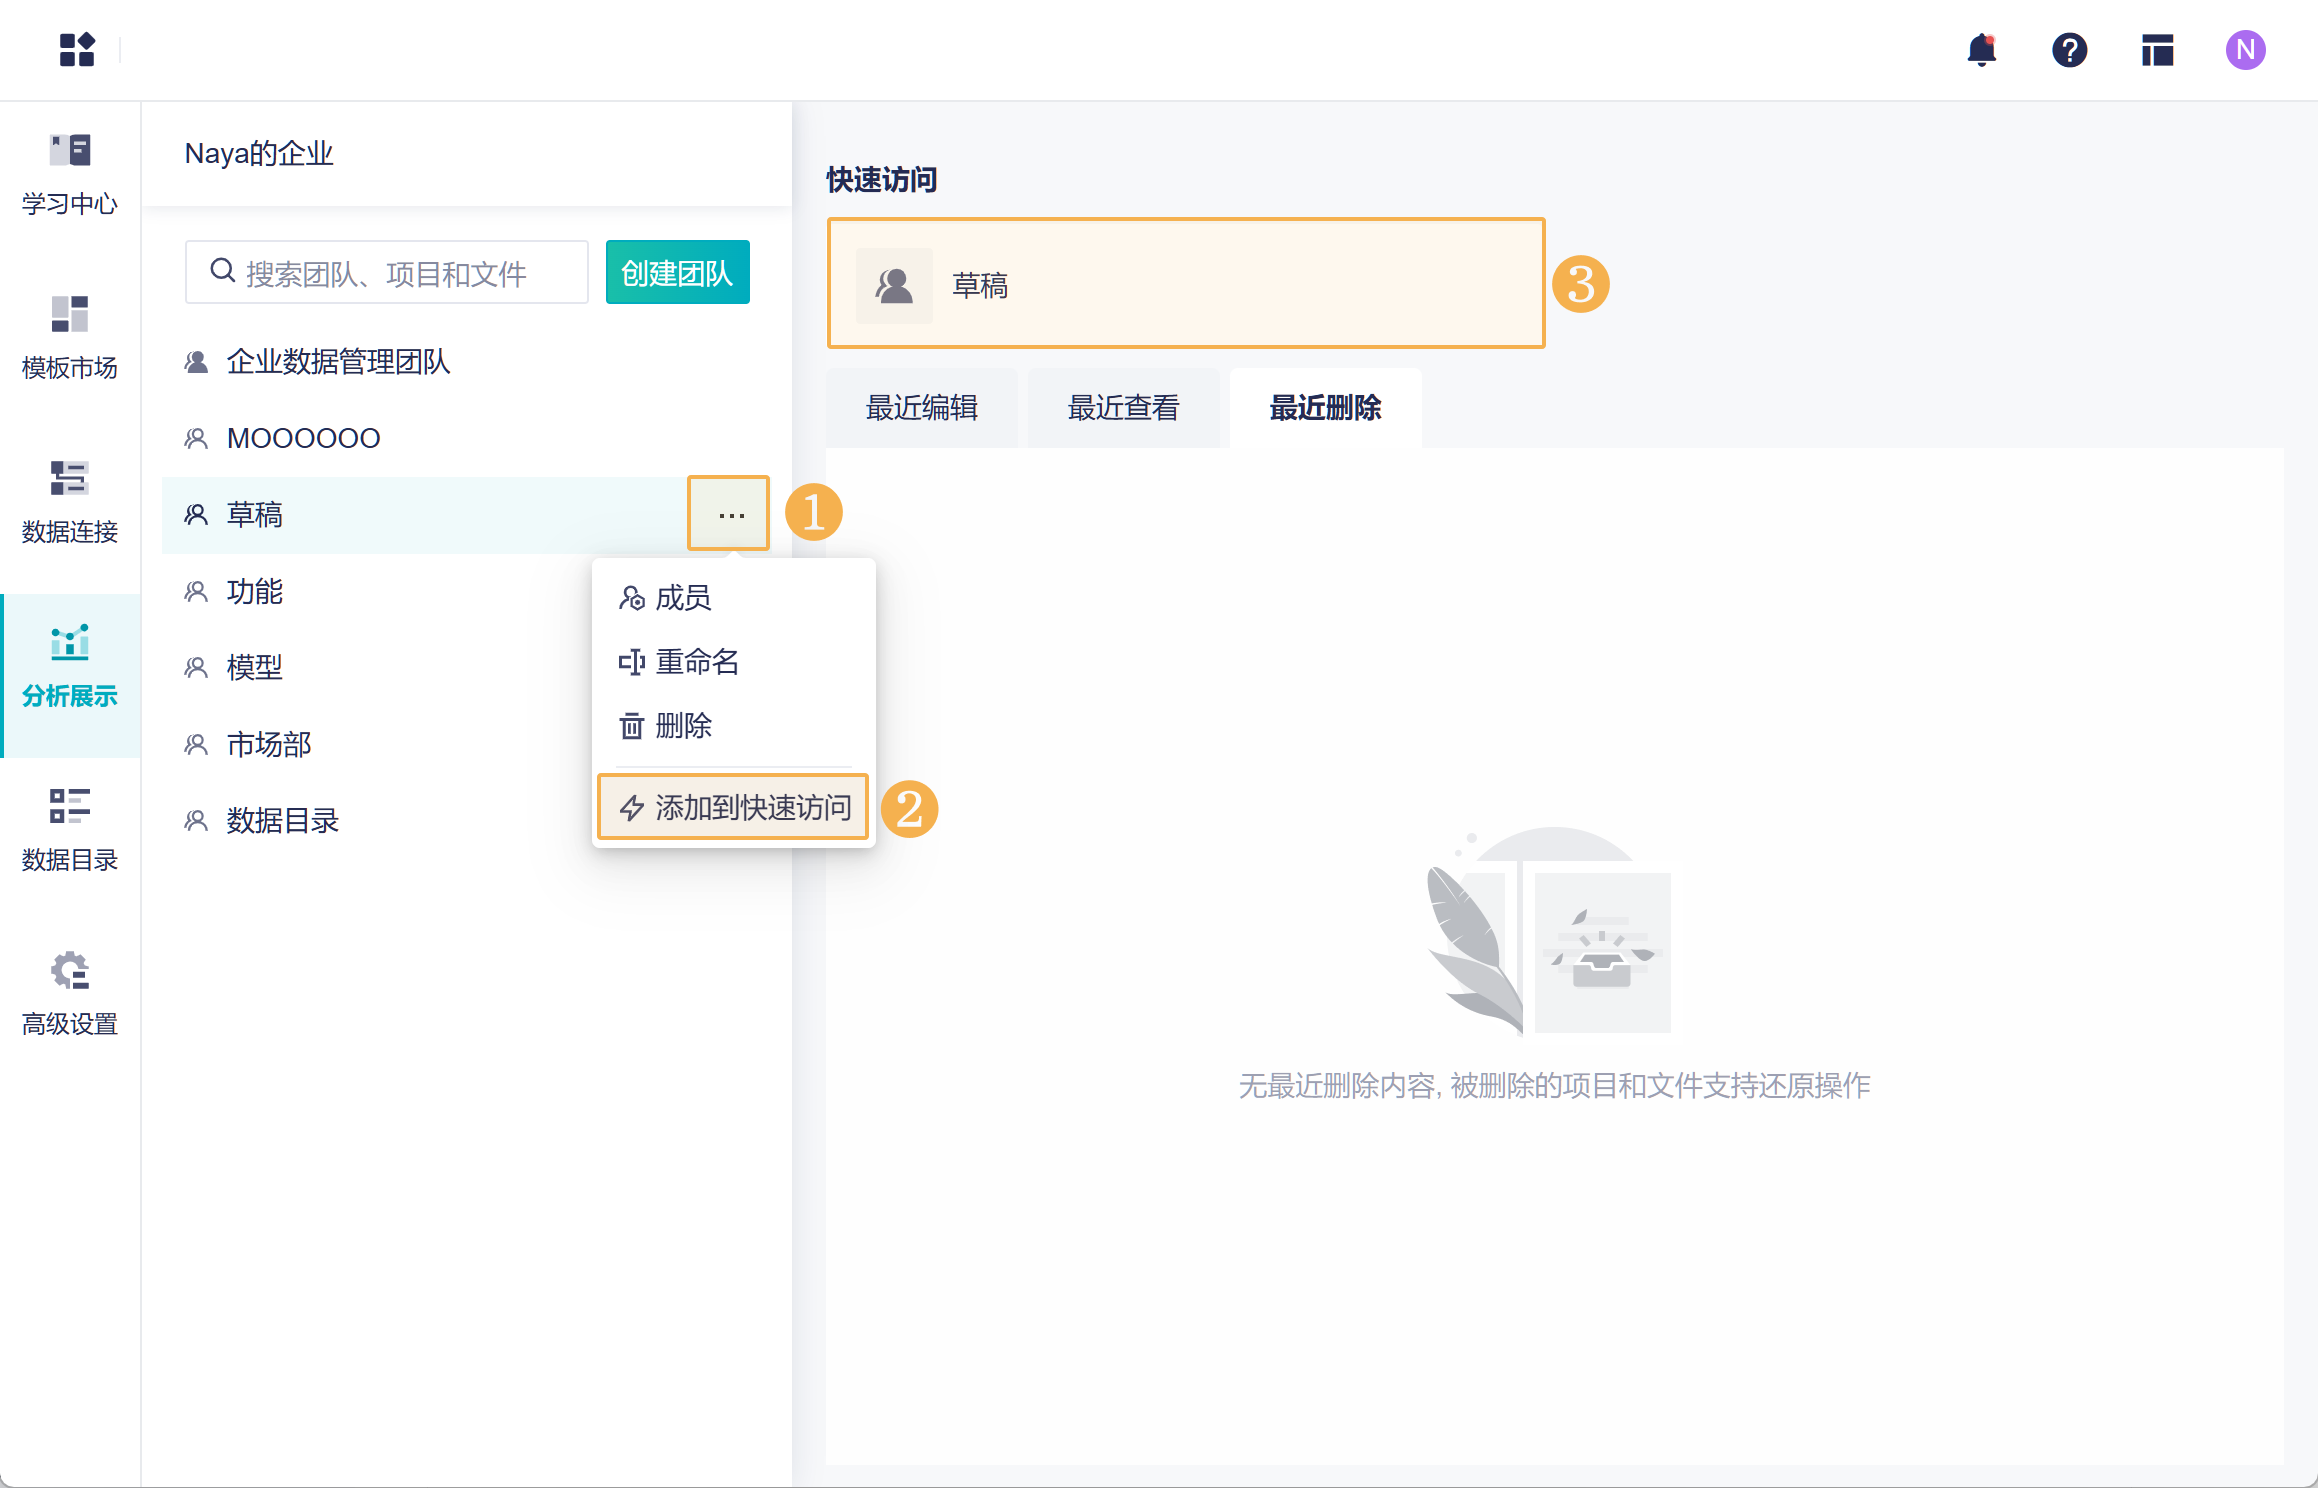
Task: Click the help question mark icon
Action: pos(2069,50)
